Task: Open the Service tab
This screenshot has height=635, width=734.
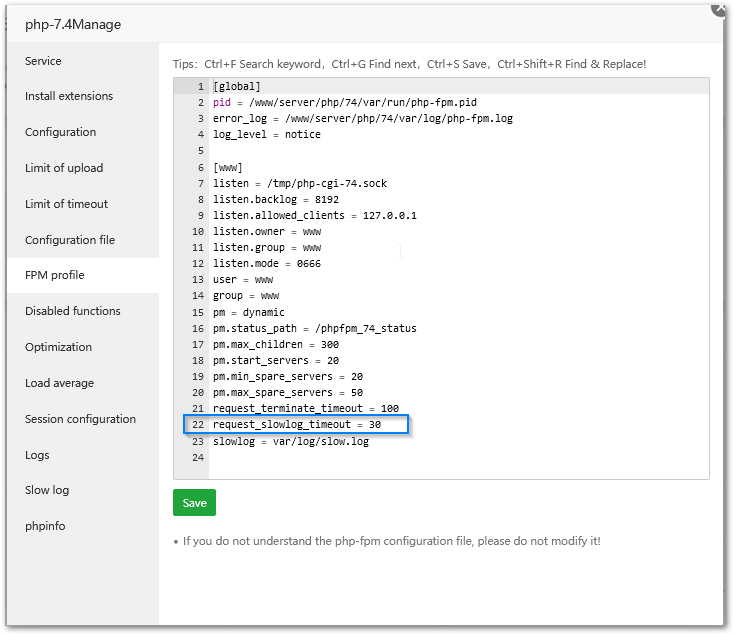Action: pyautogui.click(x=43, y=61)
